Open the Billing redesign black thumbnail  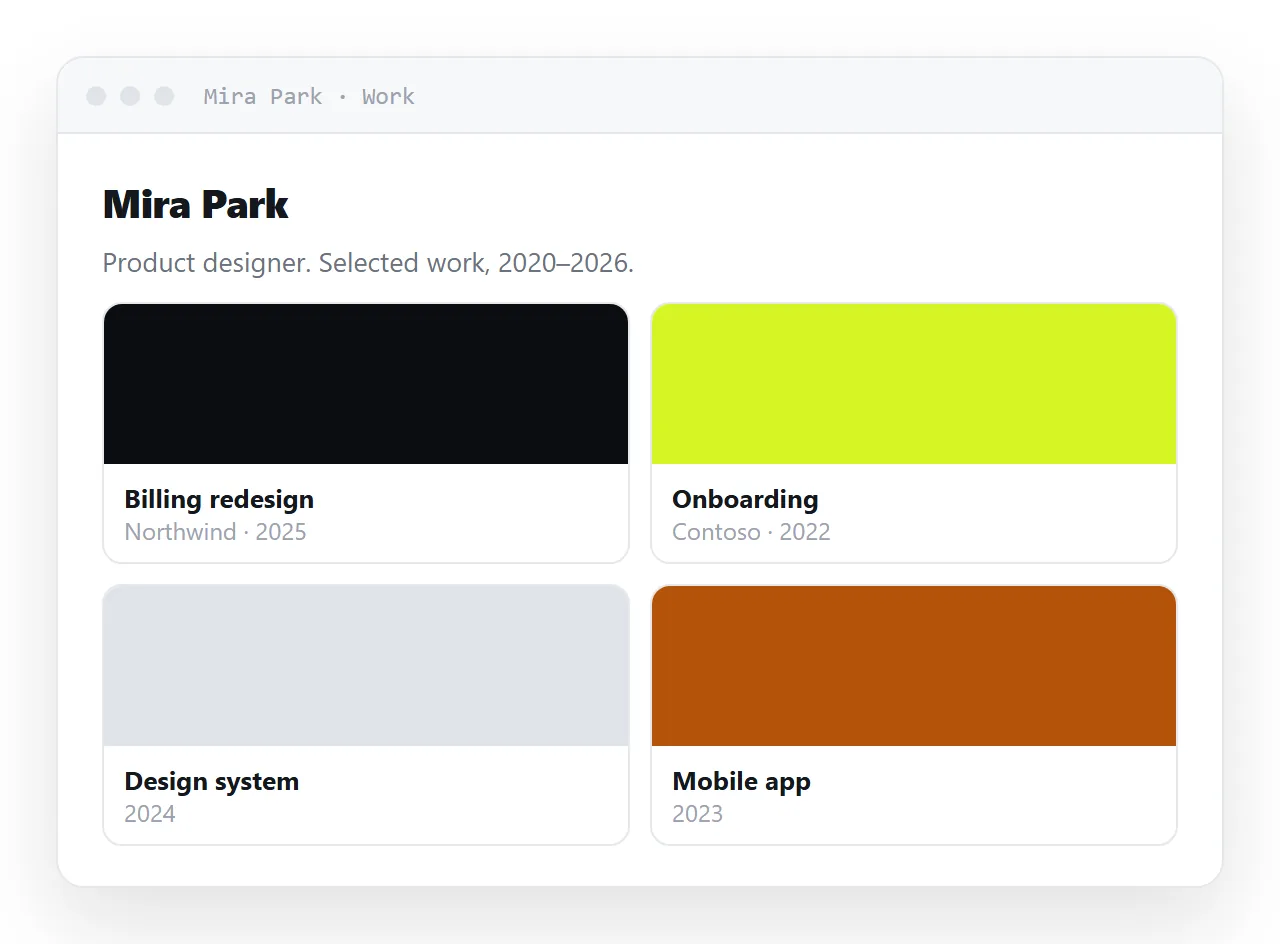coord(366,384)
